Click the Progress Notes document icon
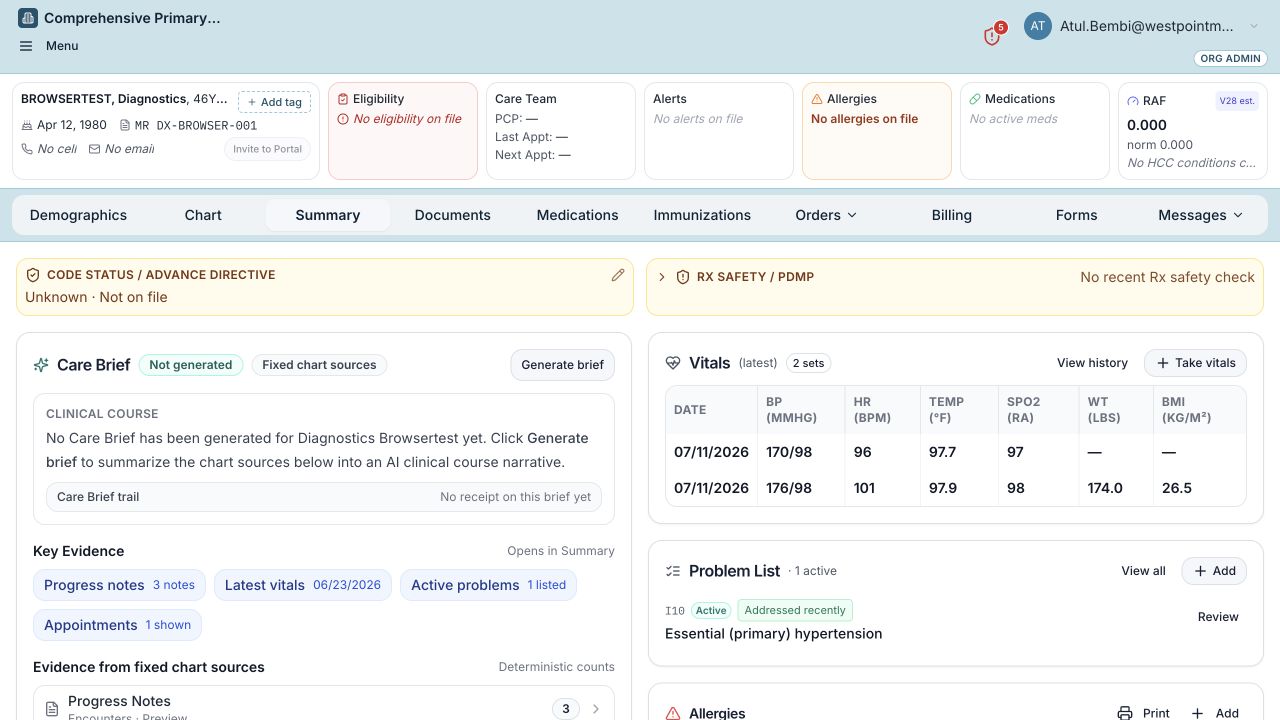 coord(52,709)
